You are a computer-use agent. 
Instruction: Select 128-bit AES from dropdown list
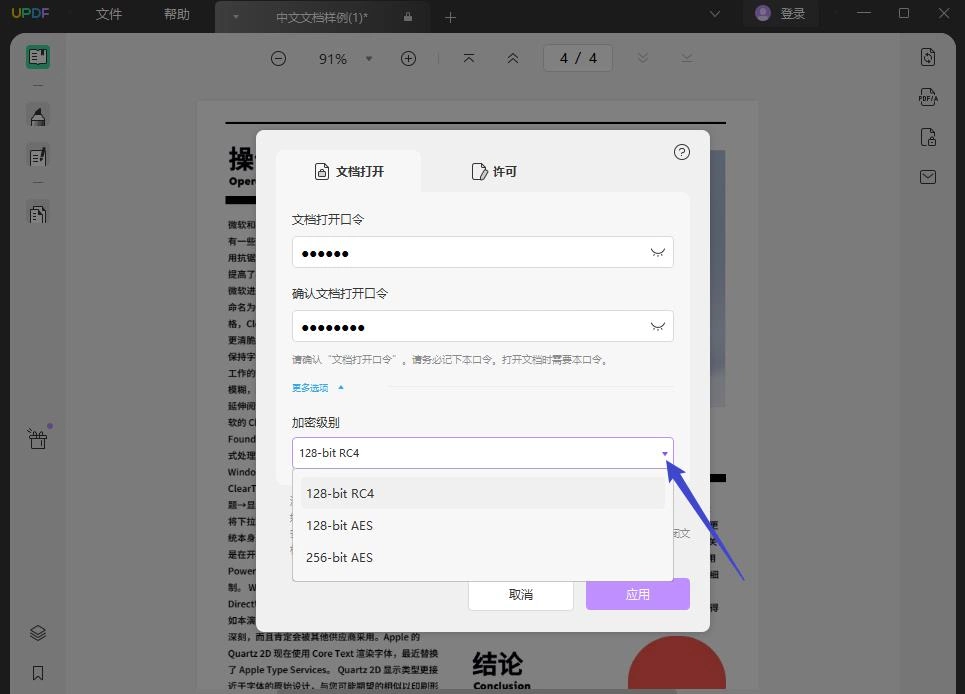482,525
